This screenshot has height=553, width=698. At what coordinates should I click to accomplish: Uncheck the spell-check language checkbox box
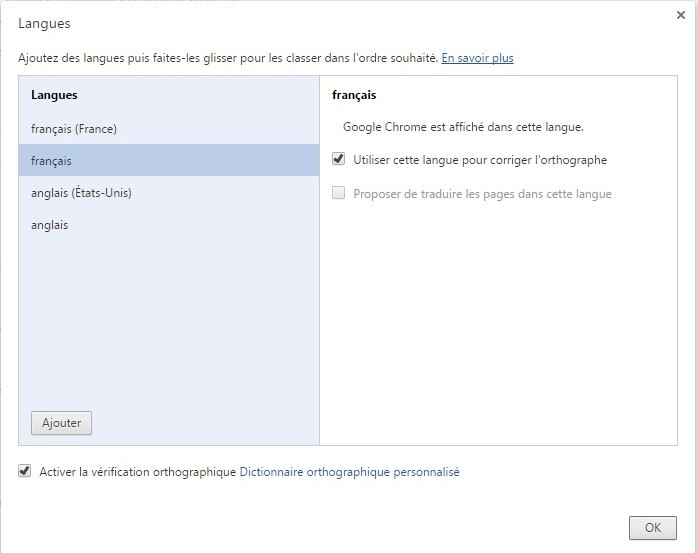point(338,160)
